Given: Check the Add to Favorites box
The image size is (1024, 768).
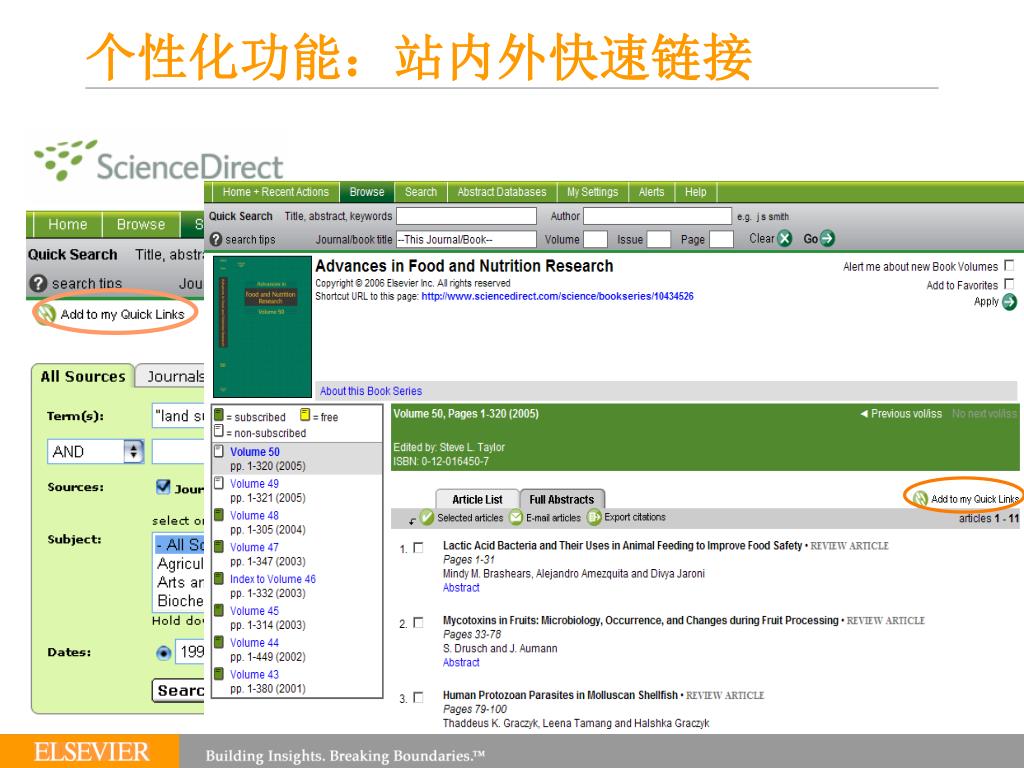Looking at the screenshot, I should coord(1009,284).
